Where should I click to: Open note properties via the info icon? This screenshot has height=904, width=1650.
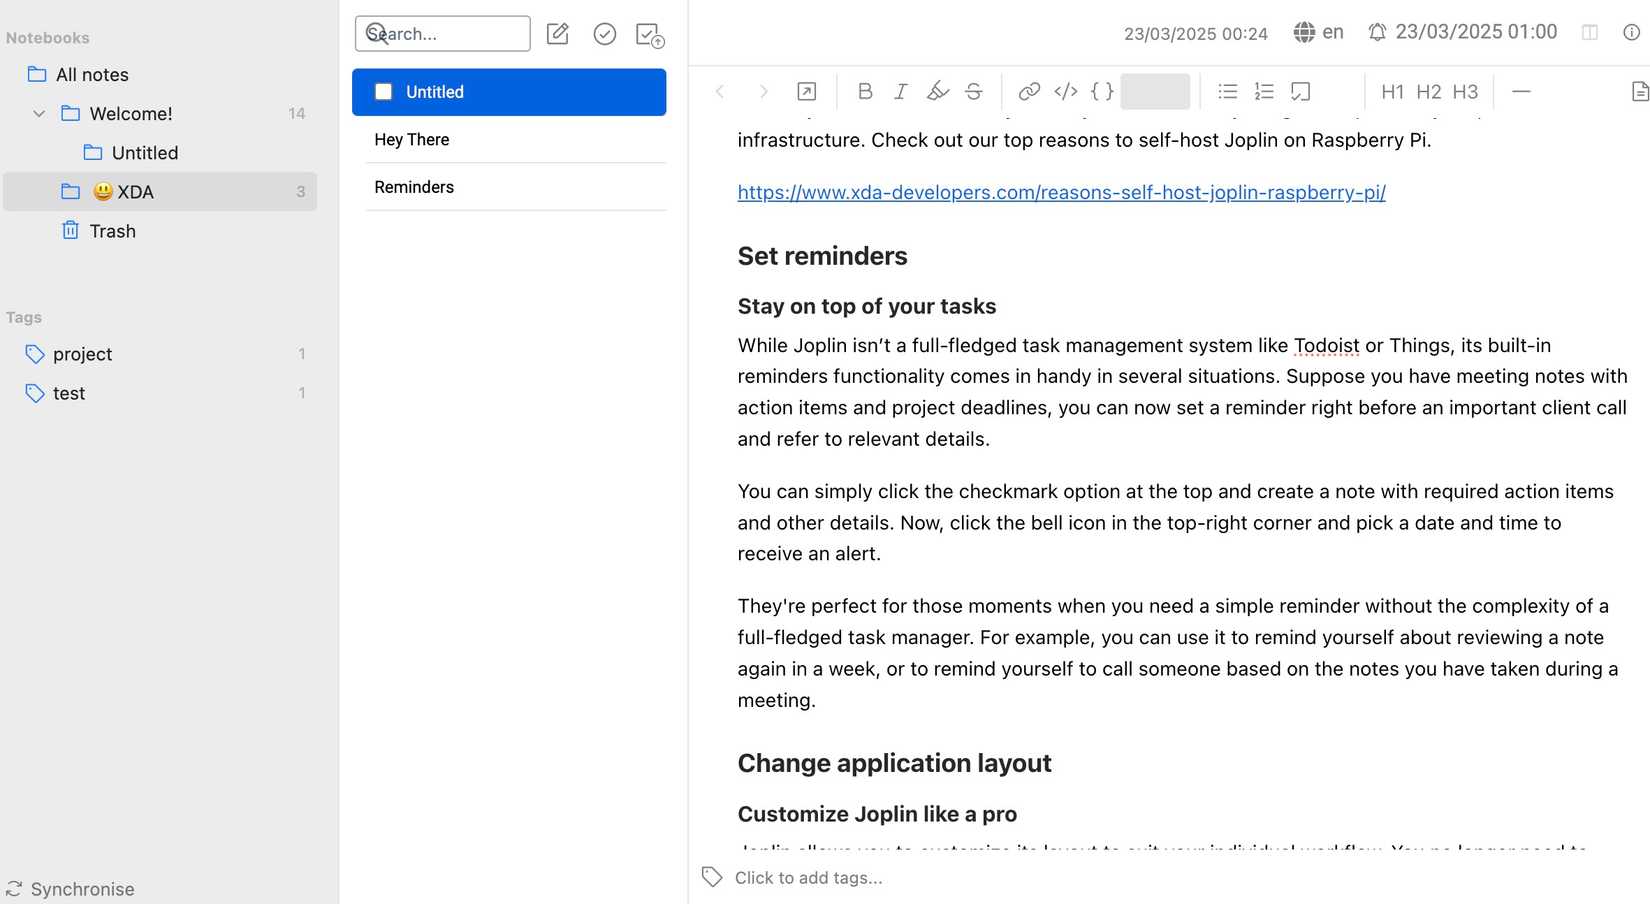1630,32
